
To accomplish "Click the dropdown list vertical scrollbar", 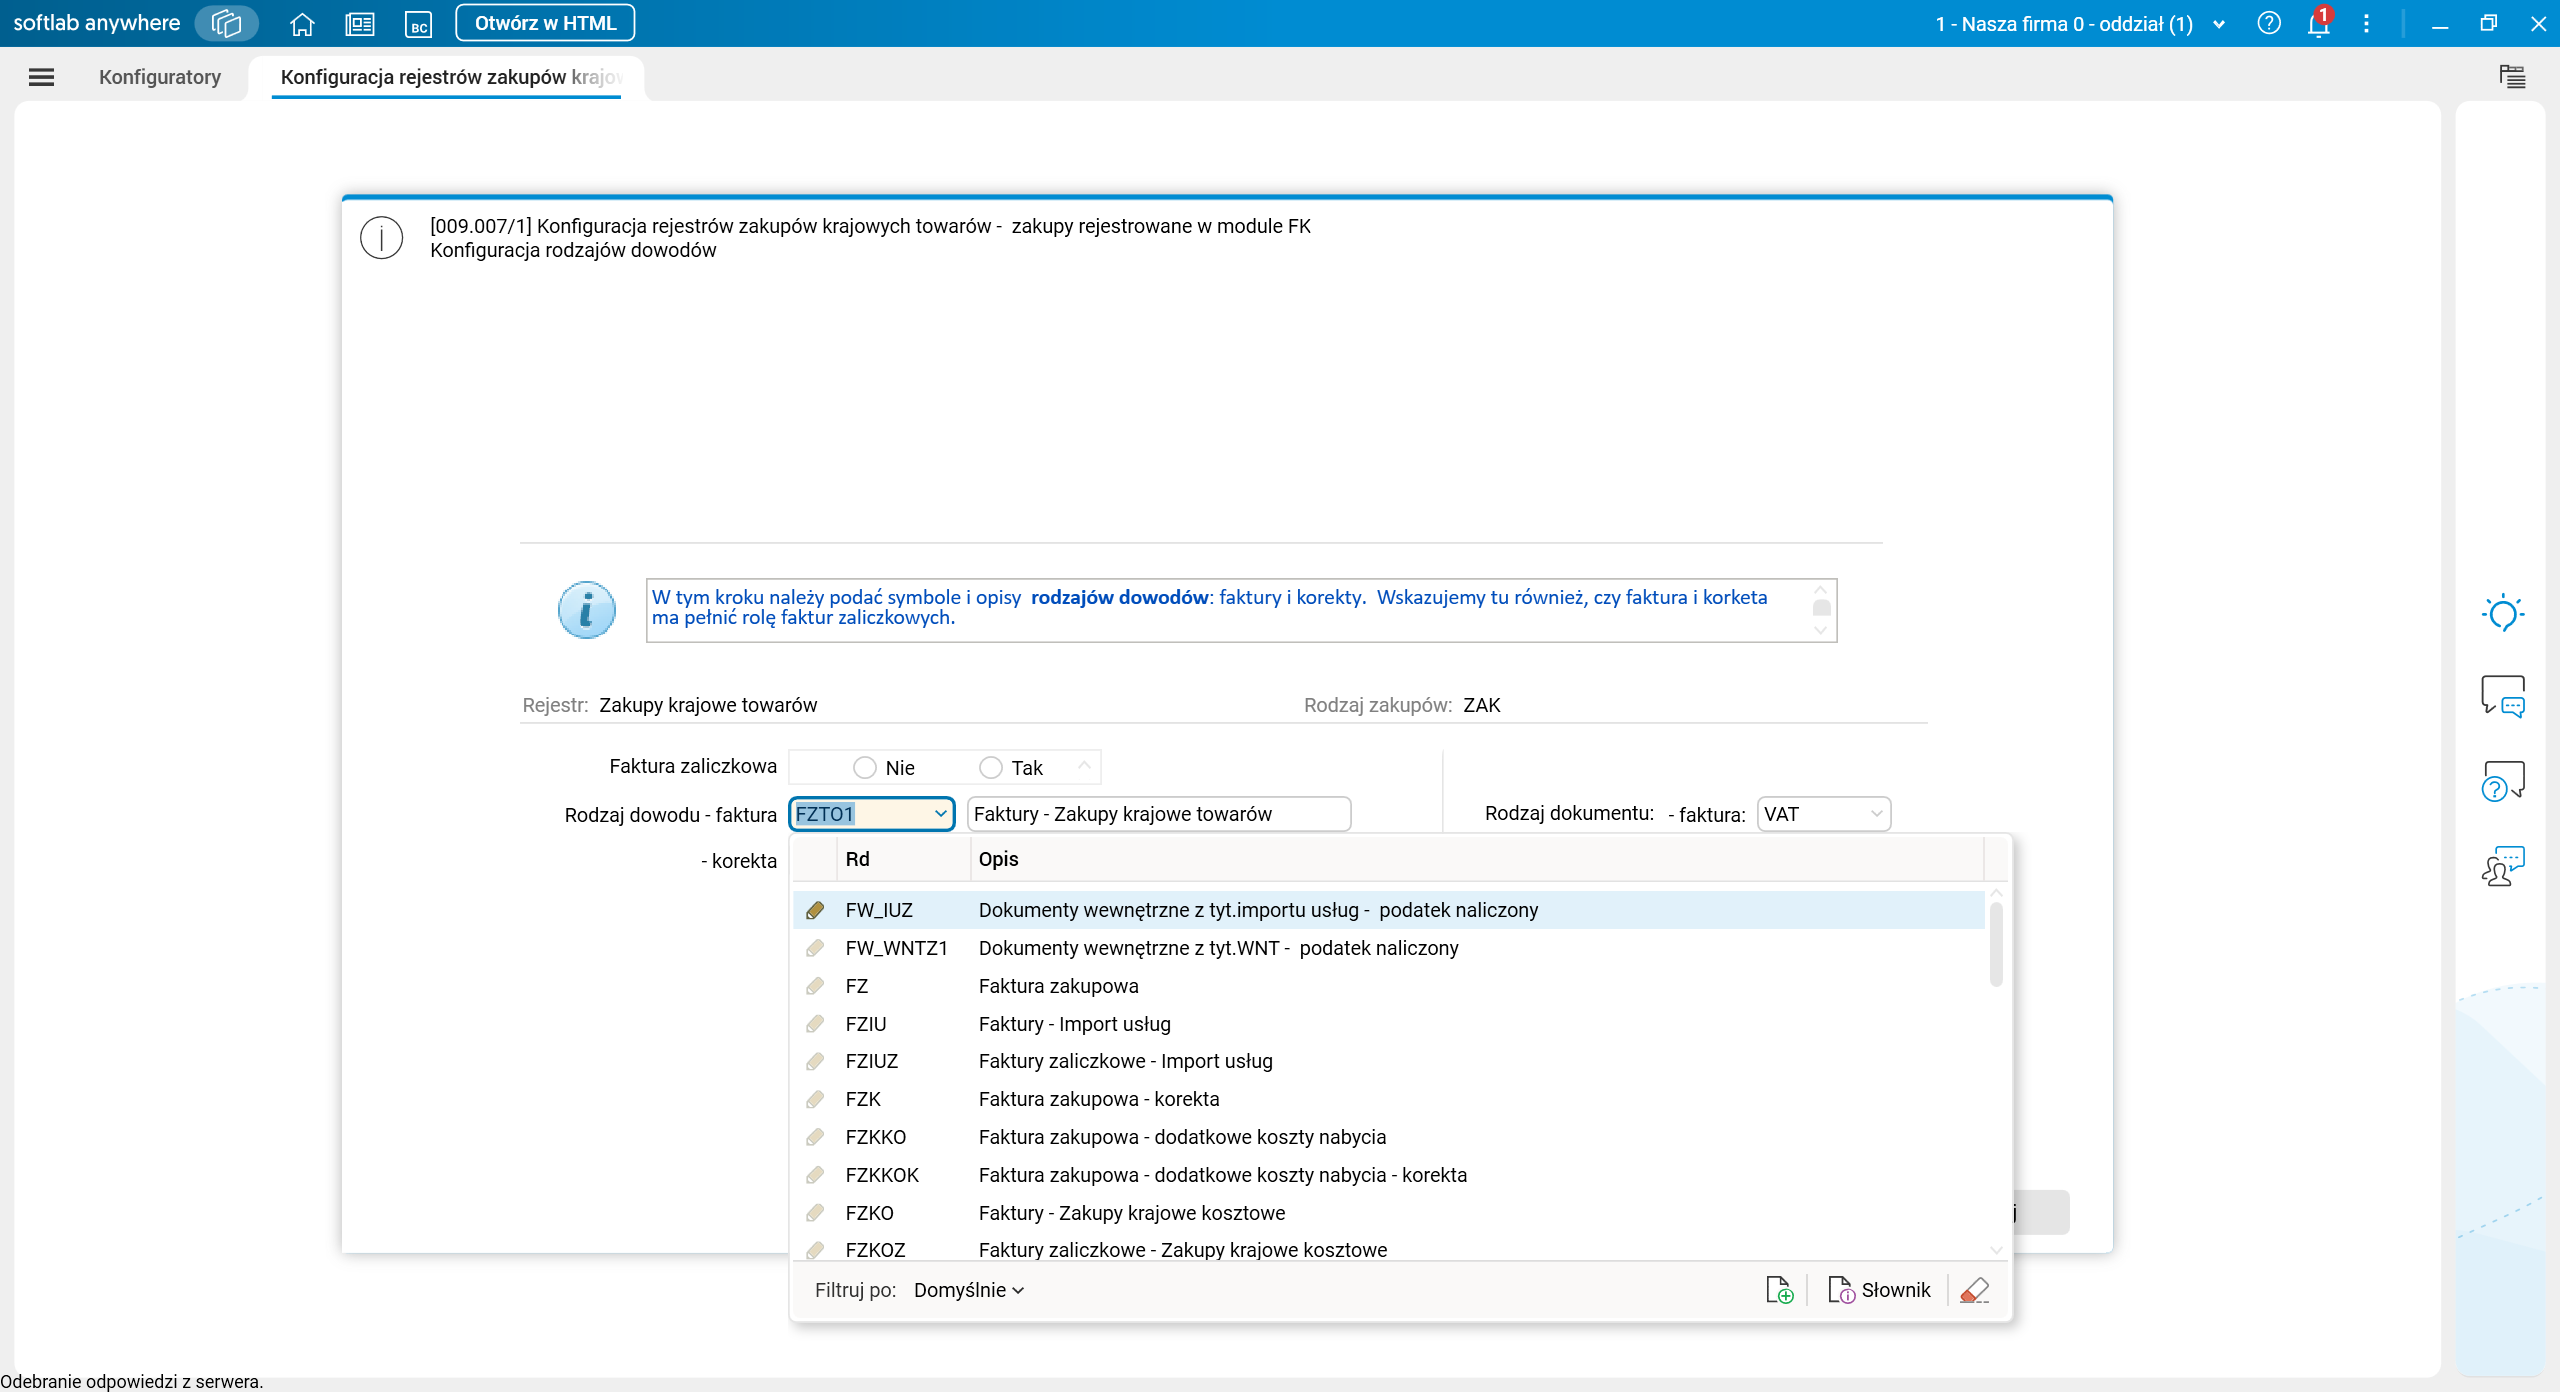I will pyautogui.click(x=1996, y=945).
